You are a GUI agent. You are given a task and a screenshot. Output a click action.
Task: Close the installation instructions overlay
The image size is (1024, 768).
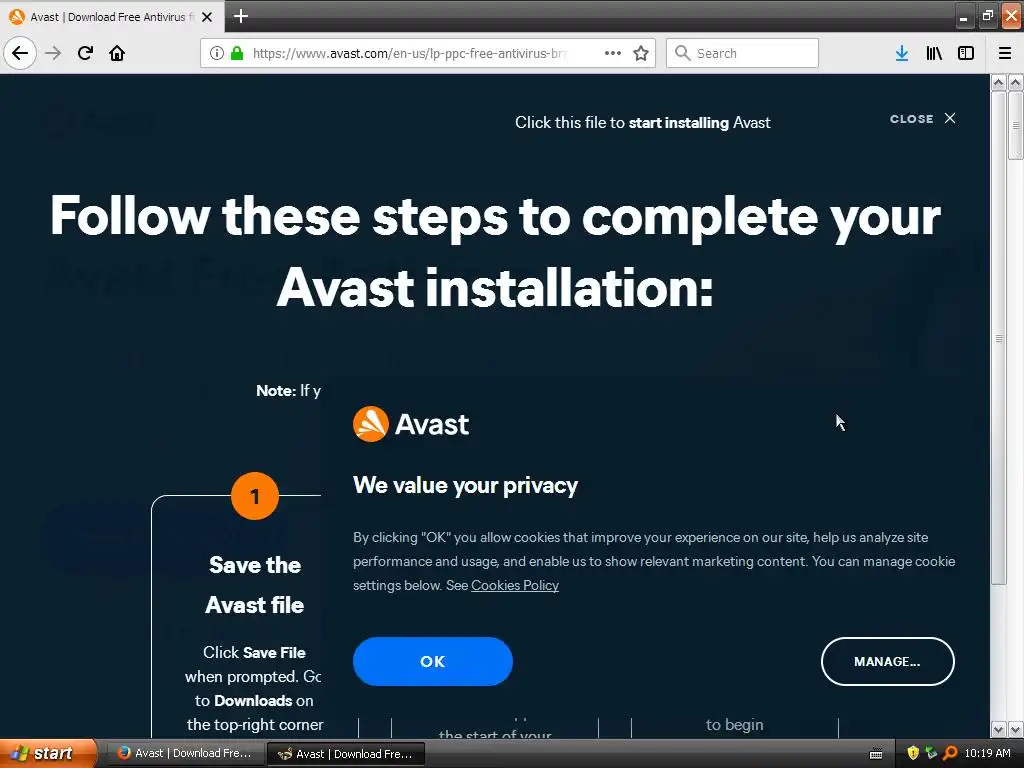point(923,119)
